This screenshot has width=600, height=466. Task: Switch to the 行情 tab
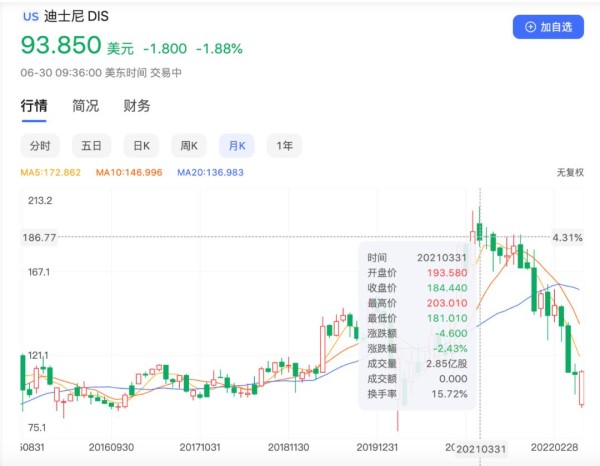point(34,106)
